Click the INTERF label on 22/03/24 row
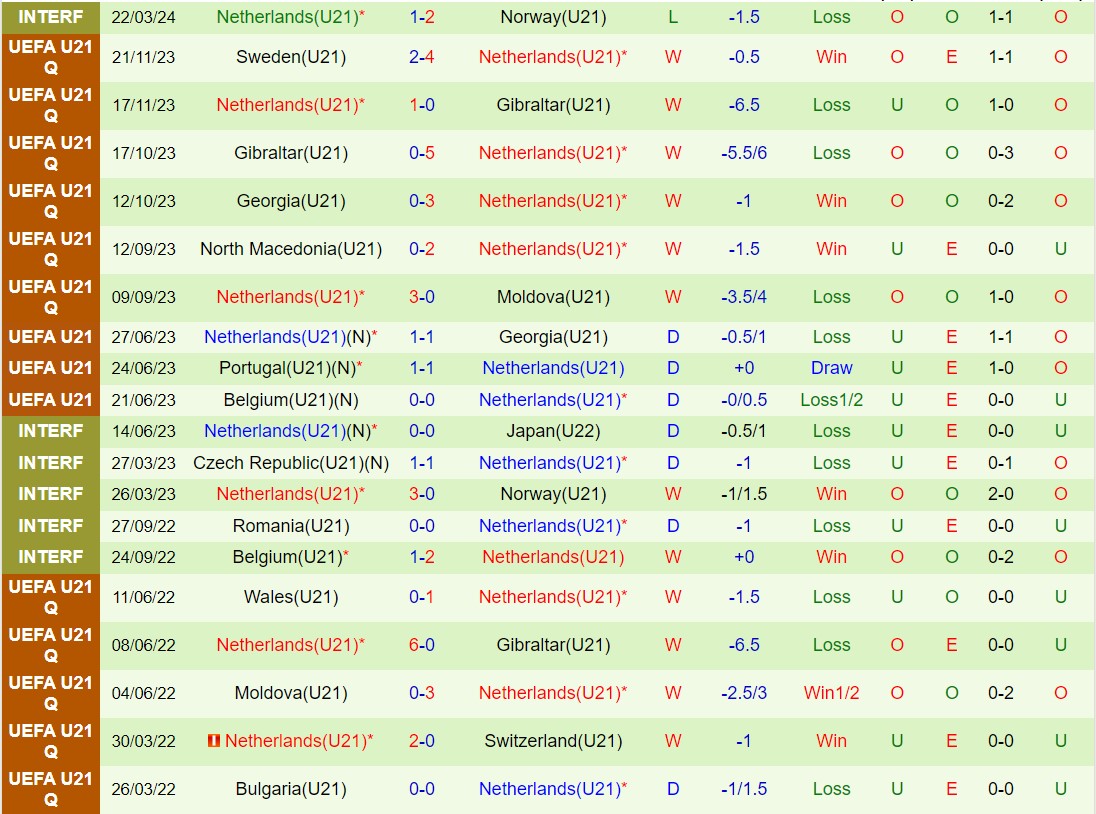Screen dimensions: 1096x814 coord(50,17)
